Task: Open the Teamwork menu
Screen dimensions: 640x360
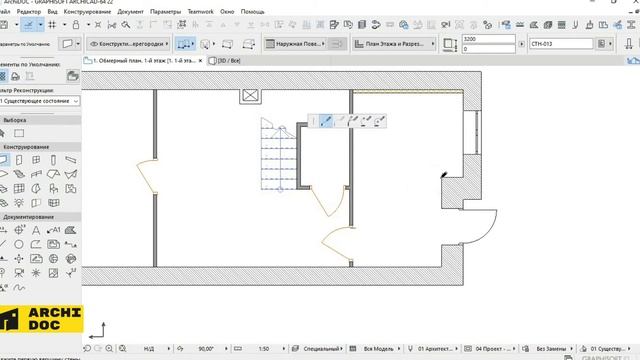Action: (x=200, y=11)
